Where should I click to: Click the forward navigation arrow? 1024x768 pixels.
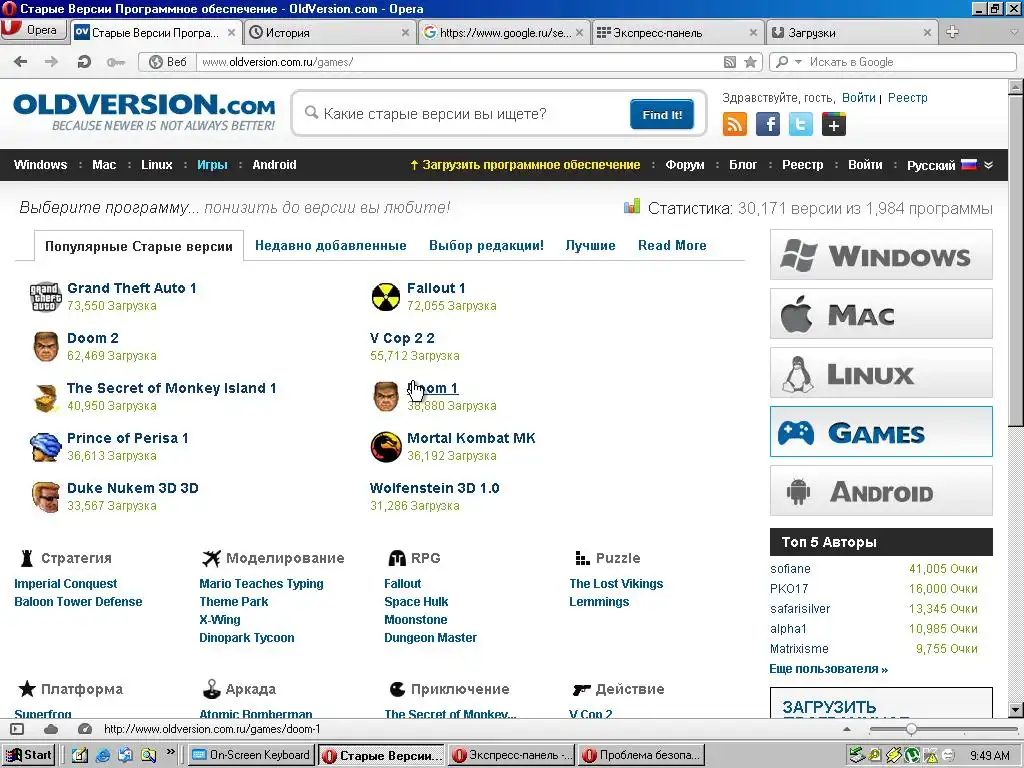coord(51,61)
